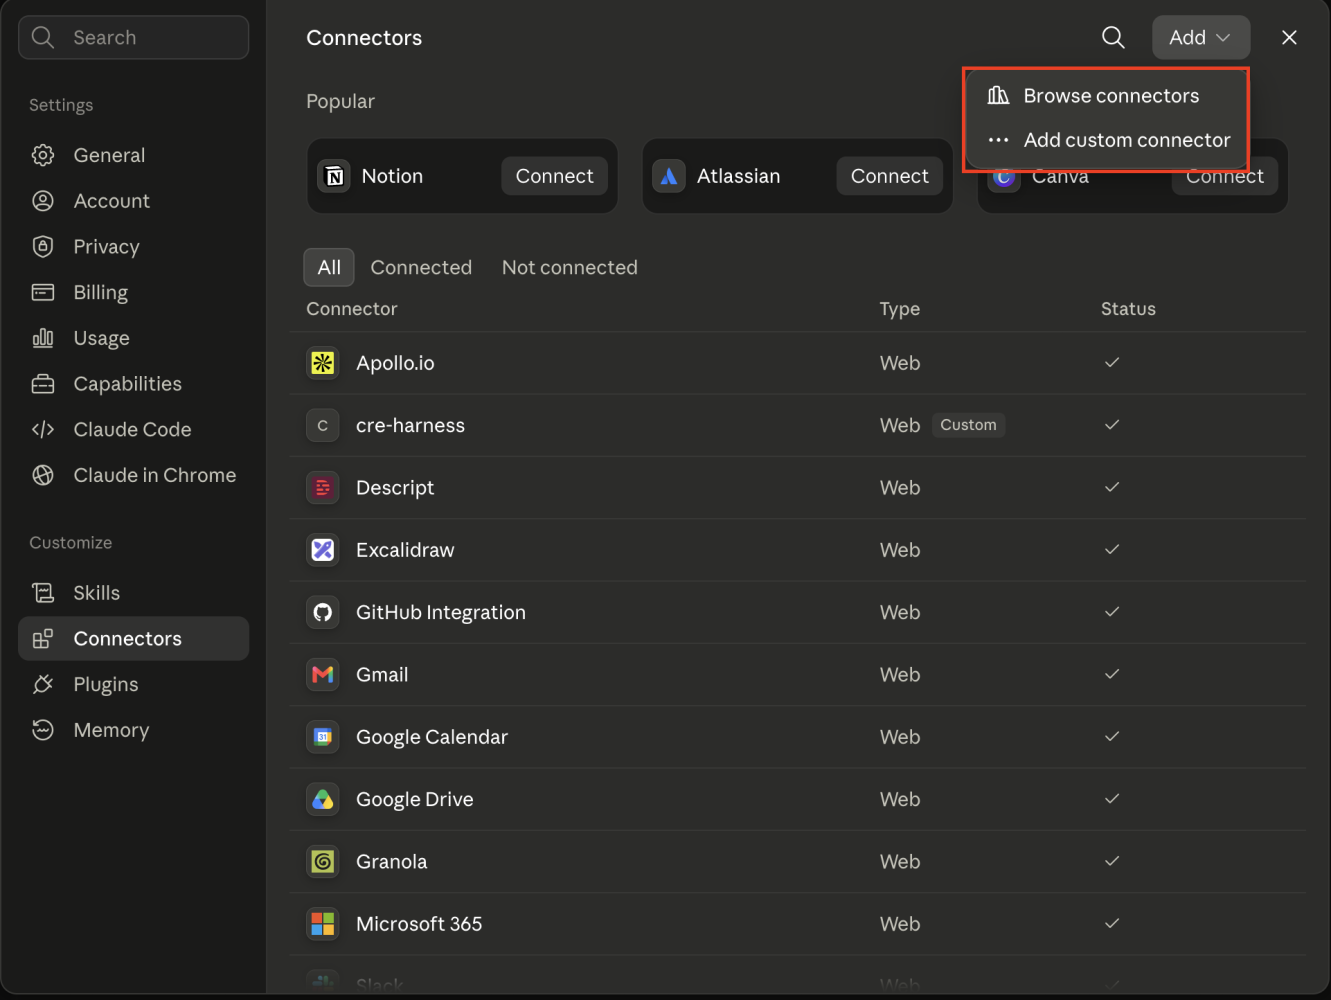
Task: Click the Excalidraw connector icon
Action: [x=322, y=550]
